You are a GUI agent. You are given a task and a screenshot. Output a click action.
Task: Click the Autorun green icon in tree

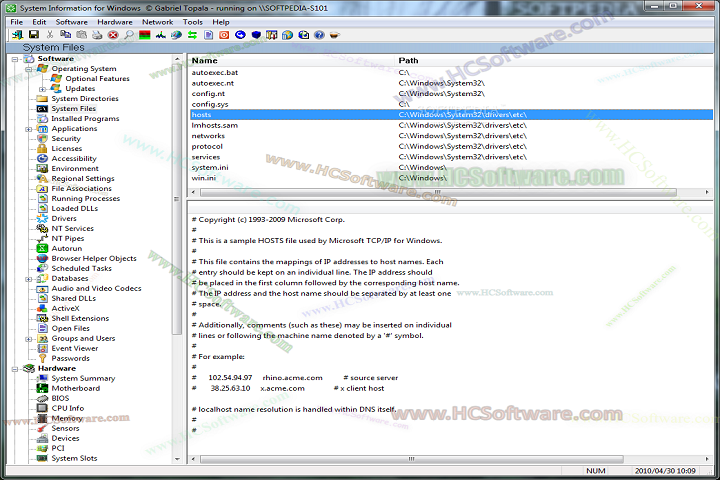(42, 248)
